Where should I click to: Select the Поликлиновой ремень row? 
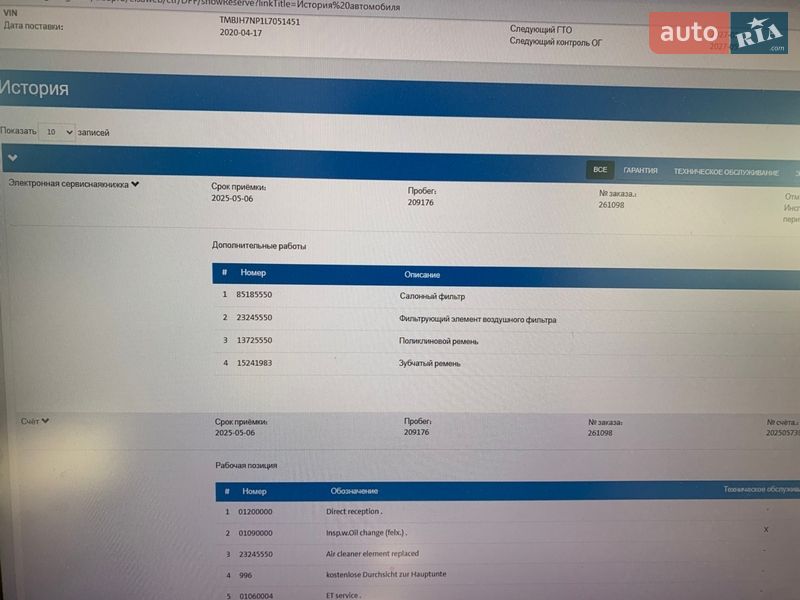pos(438,341)
